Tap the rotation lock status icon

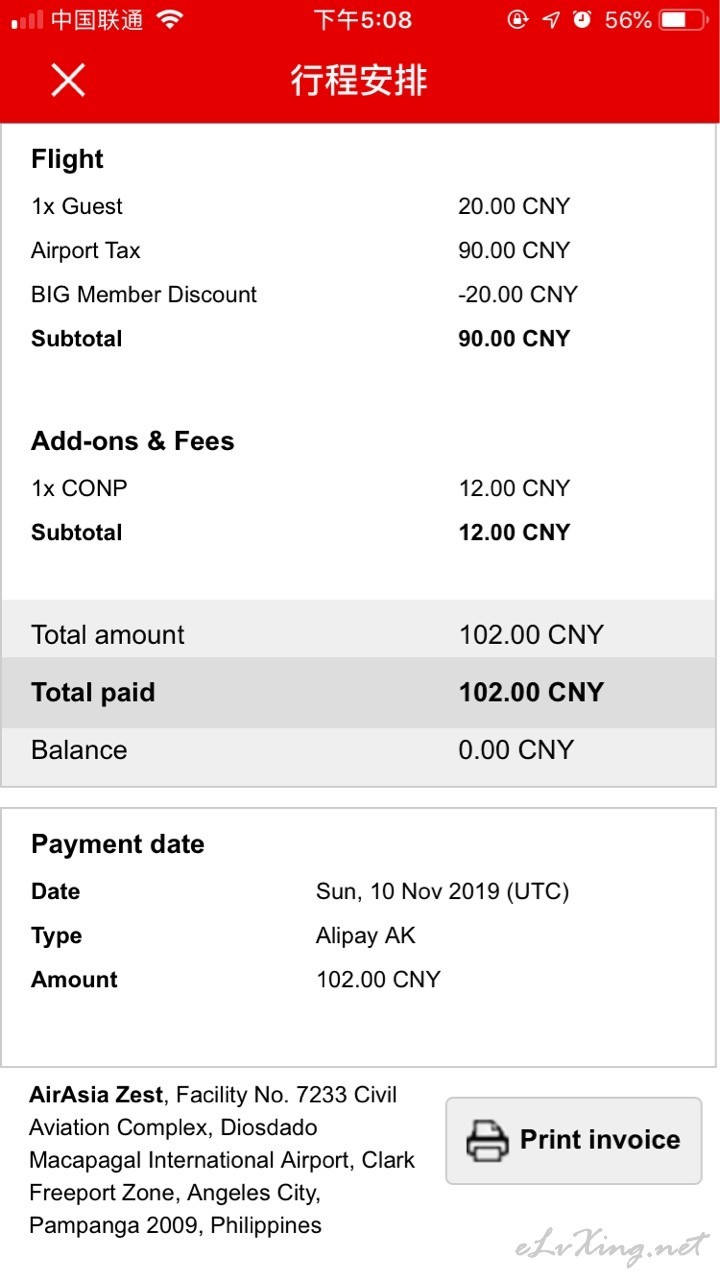click(517, 20)
